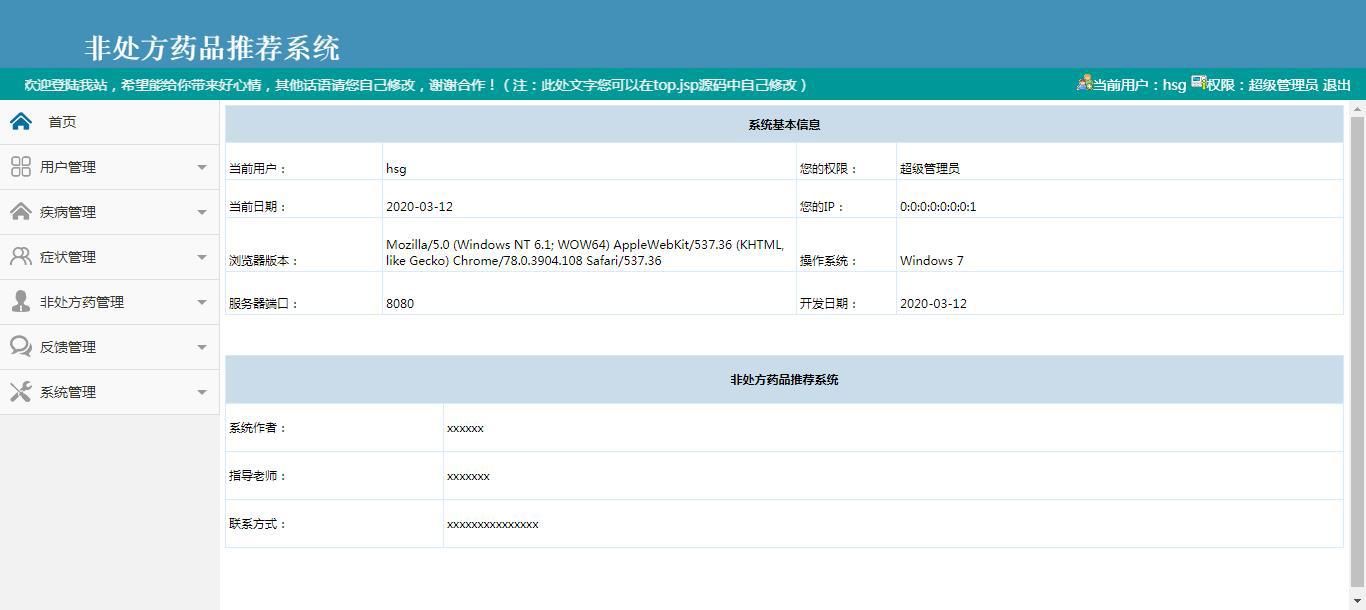The height and width of the screenshot is (610, 1366).
Task: Click the server port value 8080
Action: 400,304
